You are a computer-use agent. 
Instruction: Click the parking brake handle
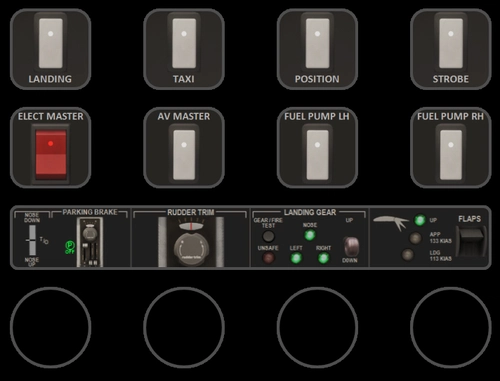click(90, 242)
